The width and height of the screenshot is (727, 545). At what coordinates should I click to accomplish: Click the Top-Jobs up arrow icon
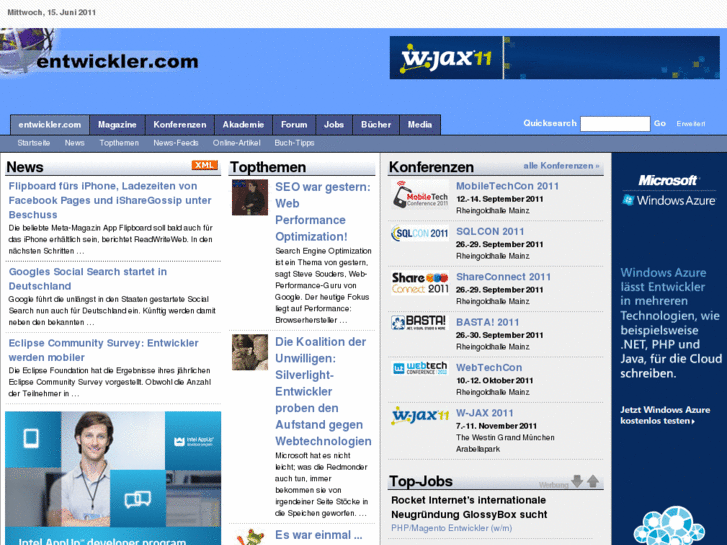pyautogui.click(x=593, y=481)
